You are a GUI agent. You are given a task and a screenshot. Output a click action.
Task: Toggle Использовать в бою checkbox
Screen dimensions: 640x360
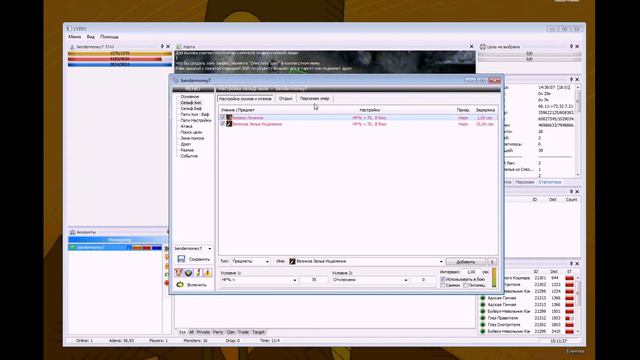(x=443, y=279)
